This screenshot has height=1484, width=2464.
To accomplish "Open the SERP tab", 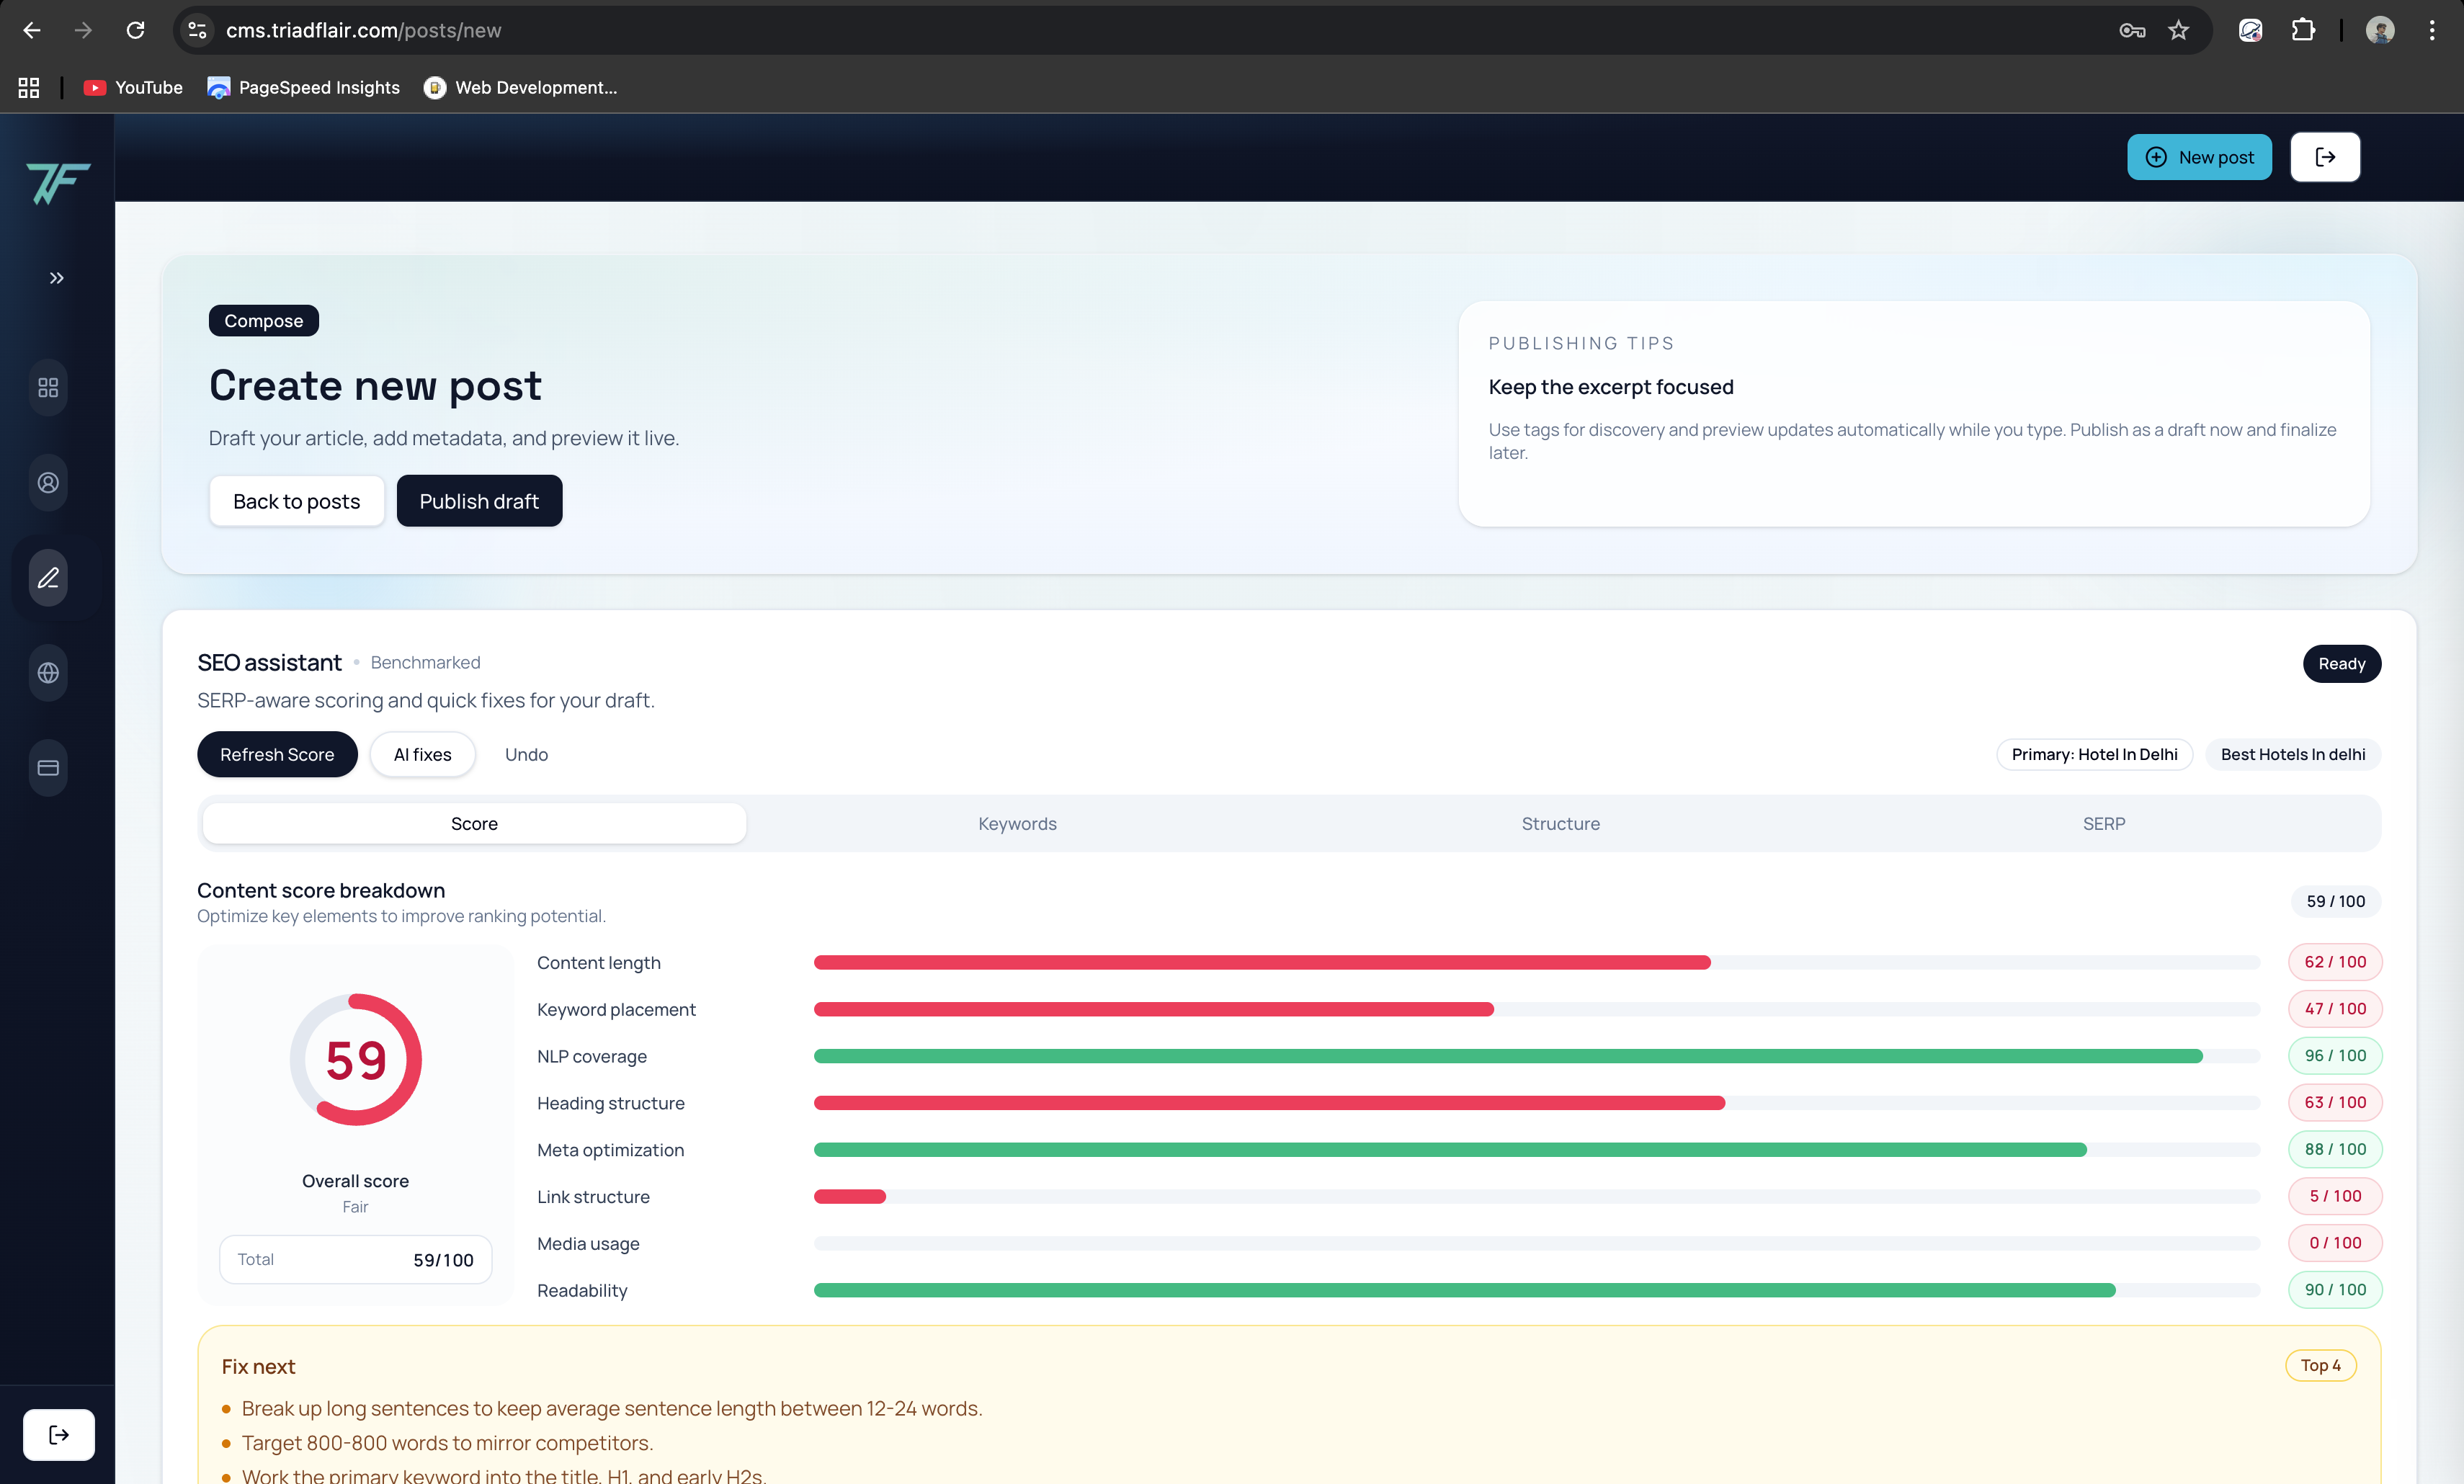I will point(2103,823).
